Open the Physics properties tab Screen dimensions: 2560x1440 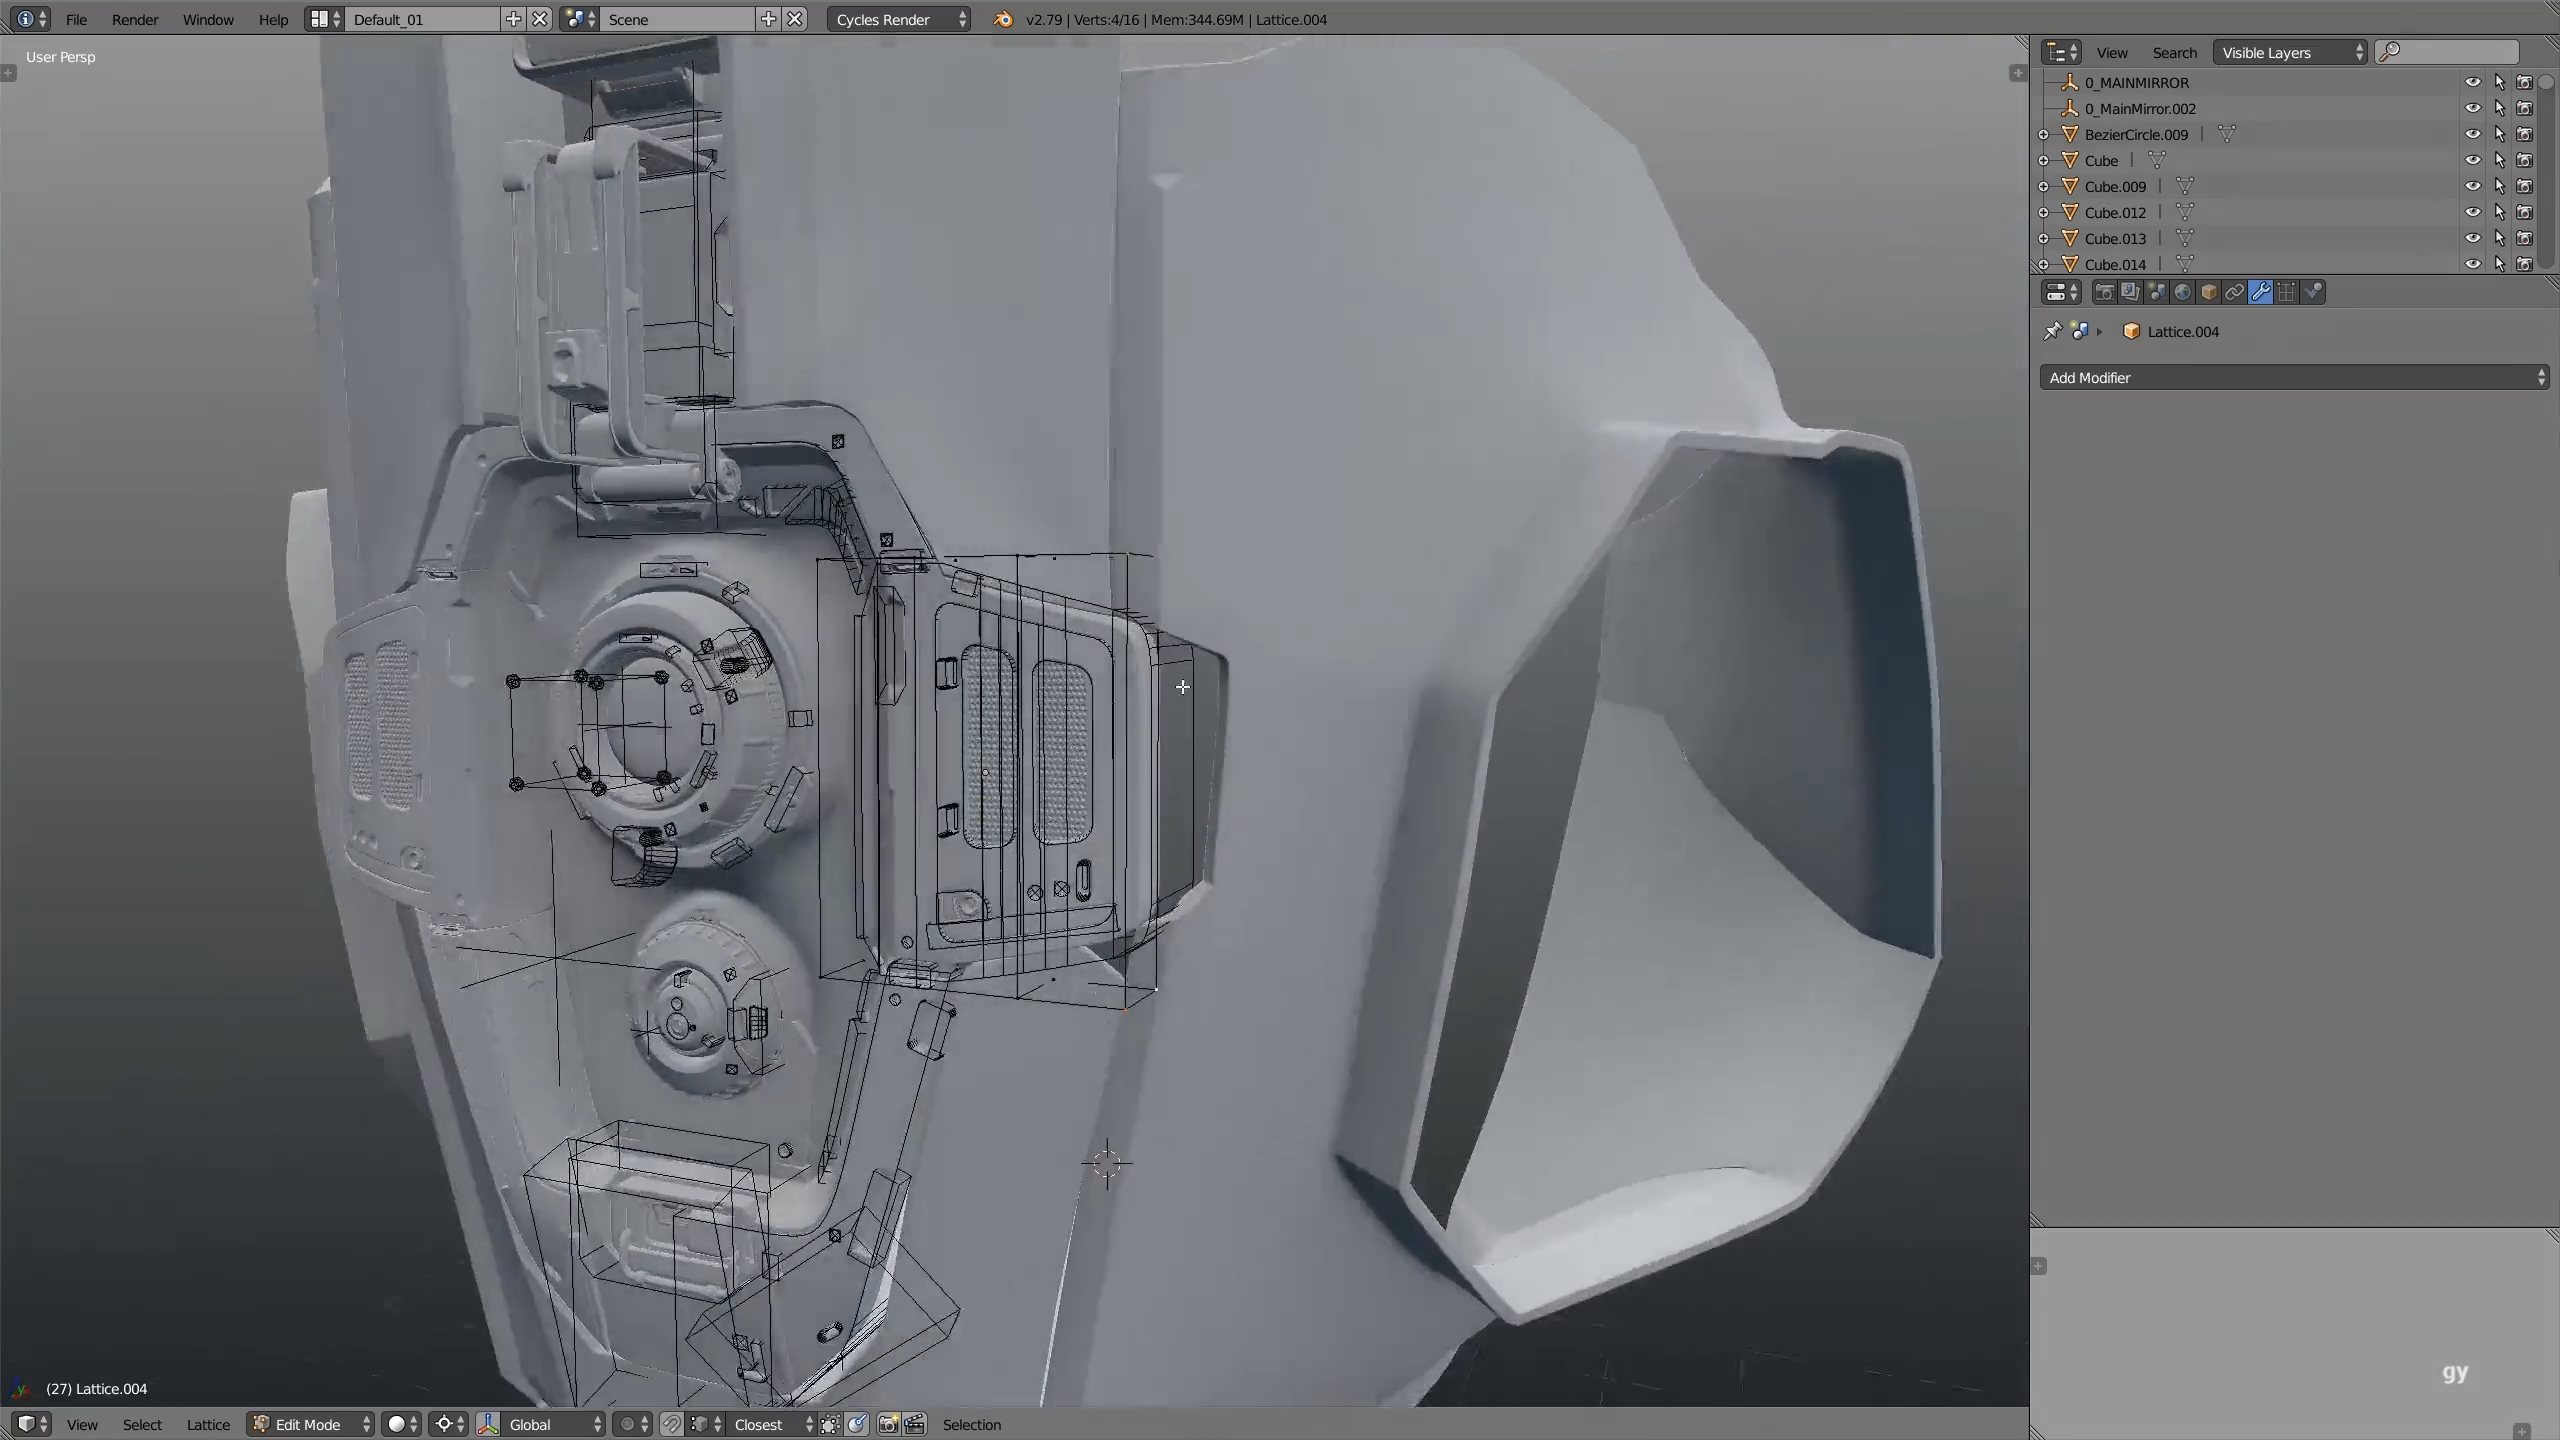click(2313, 292)
